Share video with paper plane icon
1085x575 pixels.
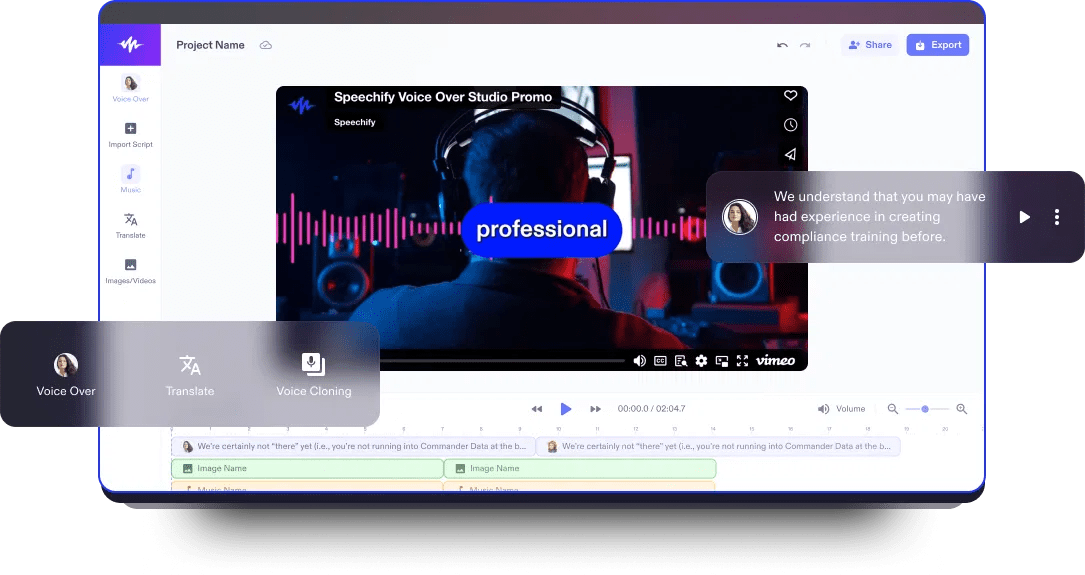point(790,154)
